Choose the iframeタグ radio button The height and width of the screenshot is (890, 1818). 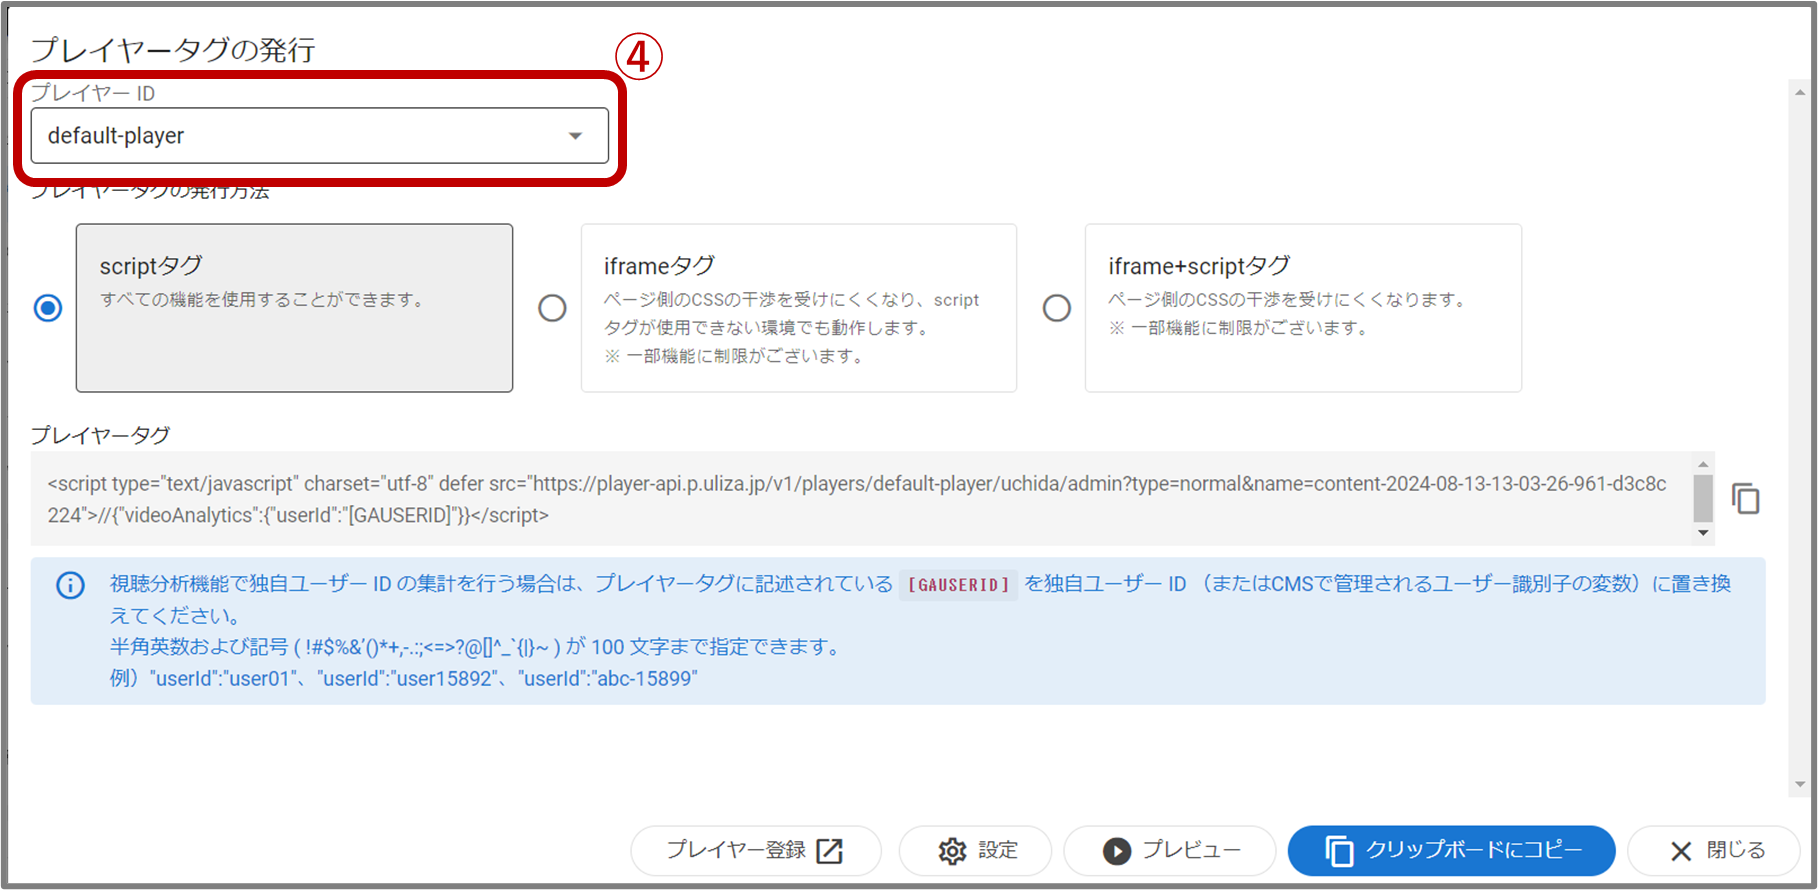point(552,308)
